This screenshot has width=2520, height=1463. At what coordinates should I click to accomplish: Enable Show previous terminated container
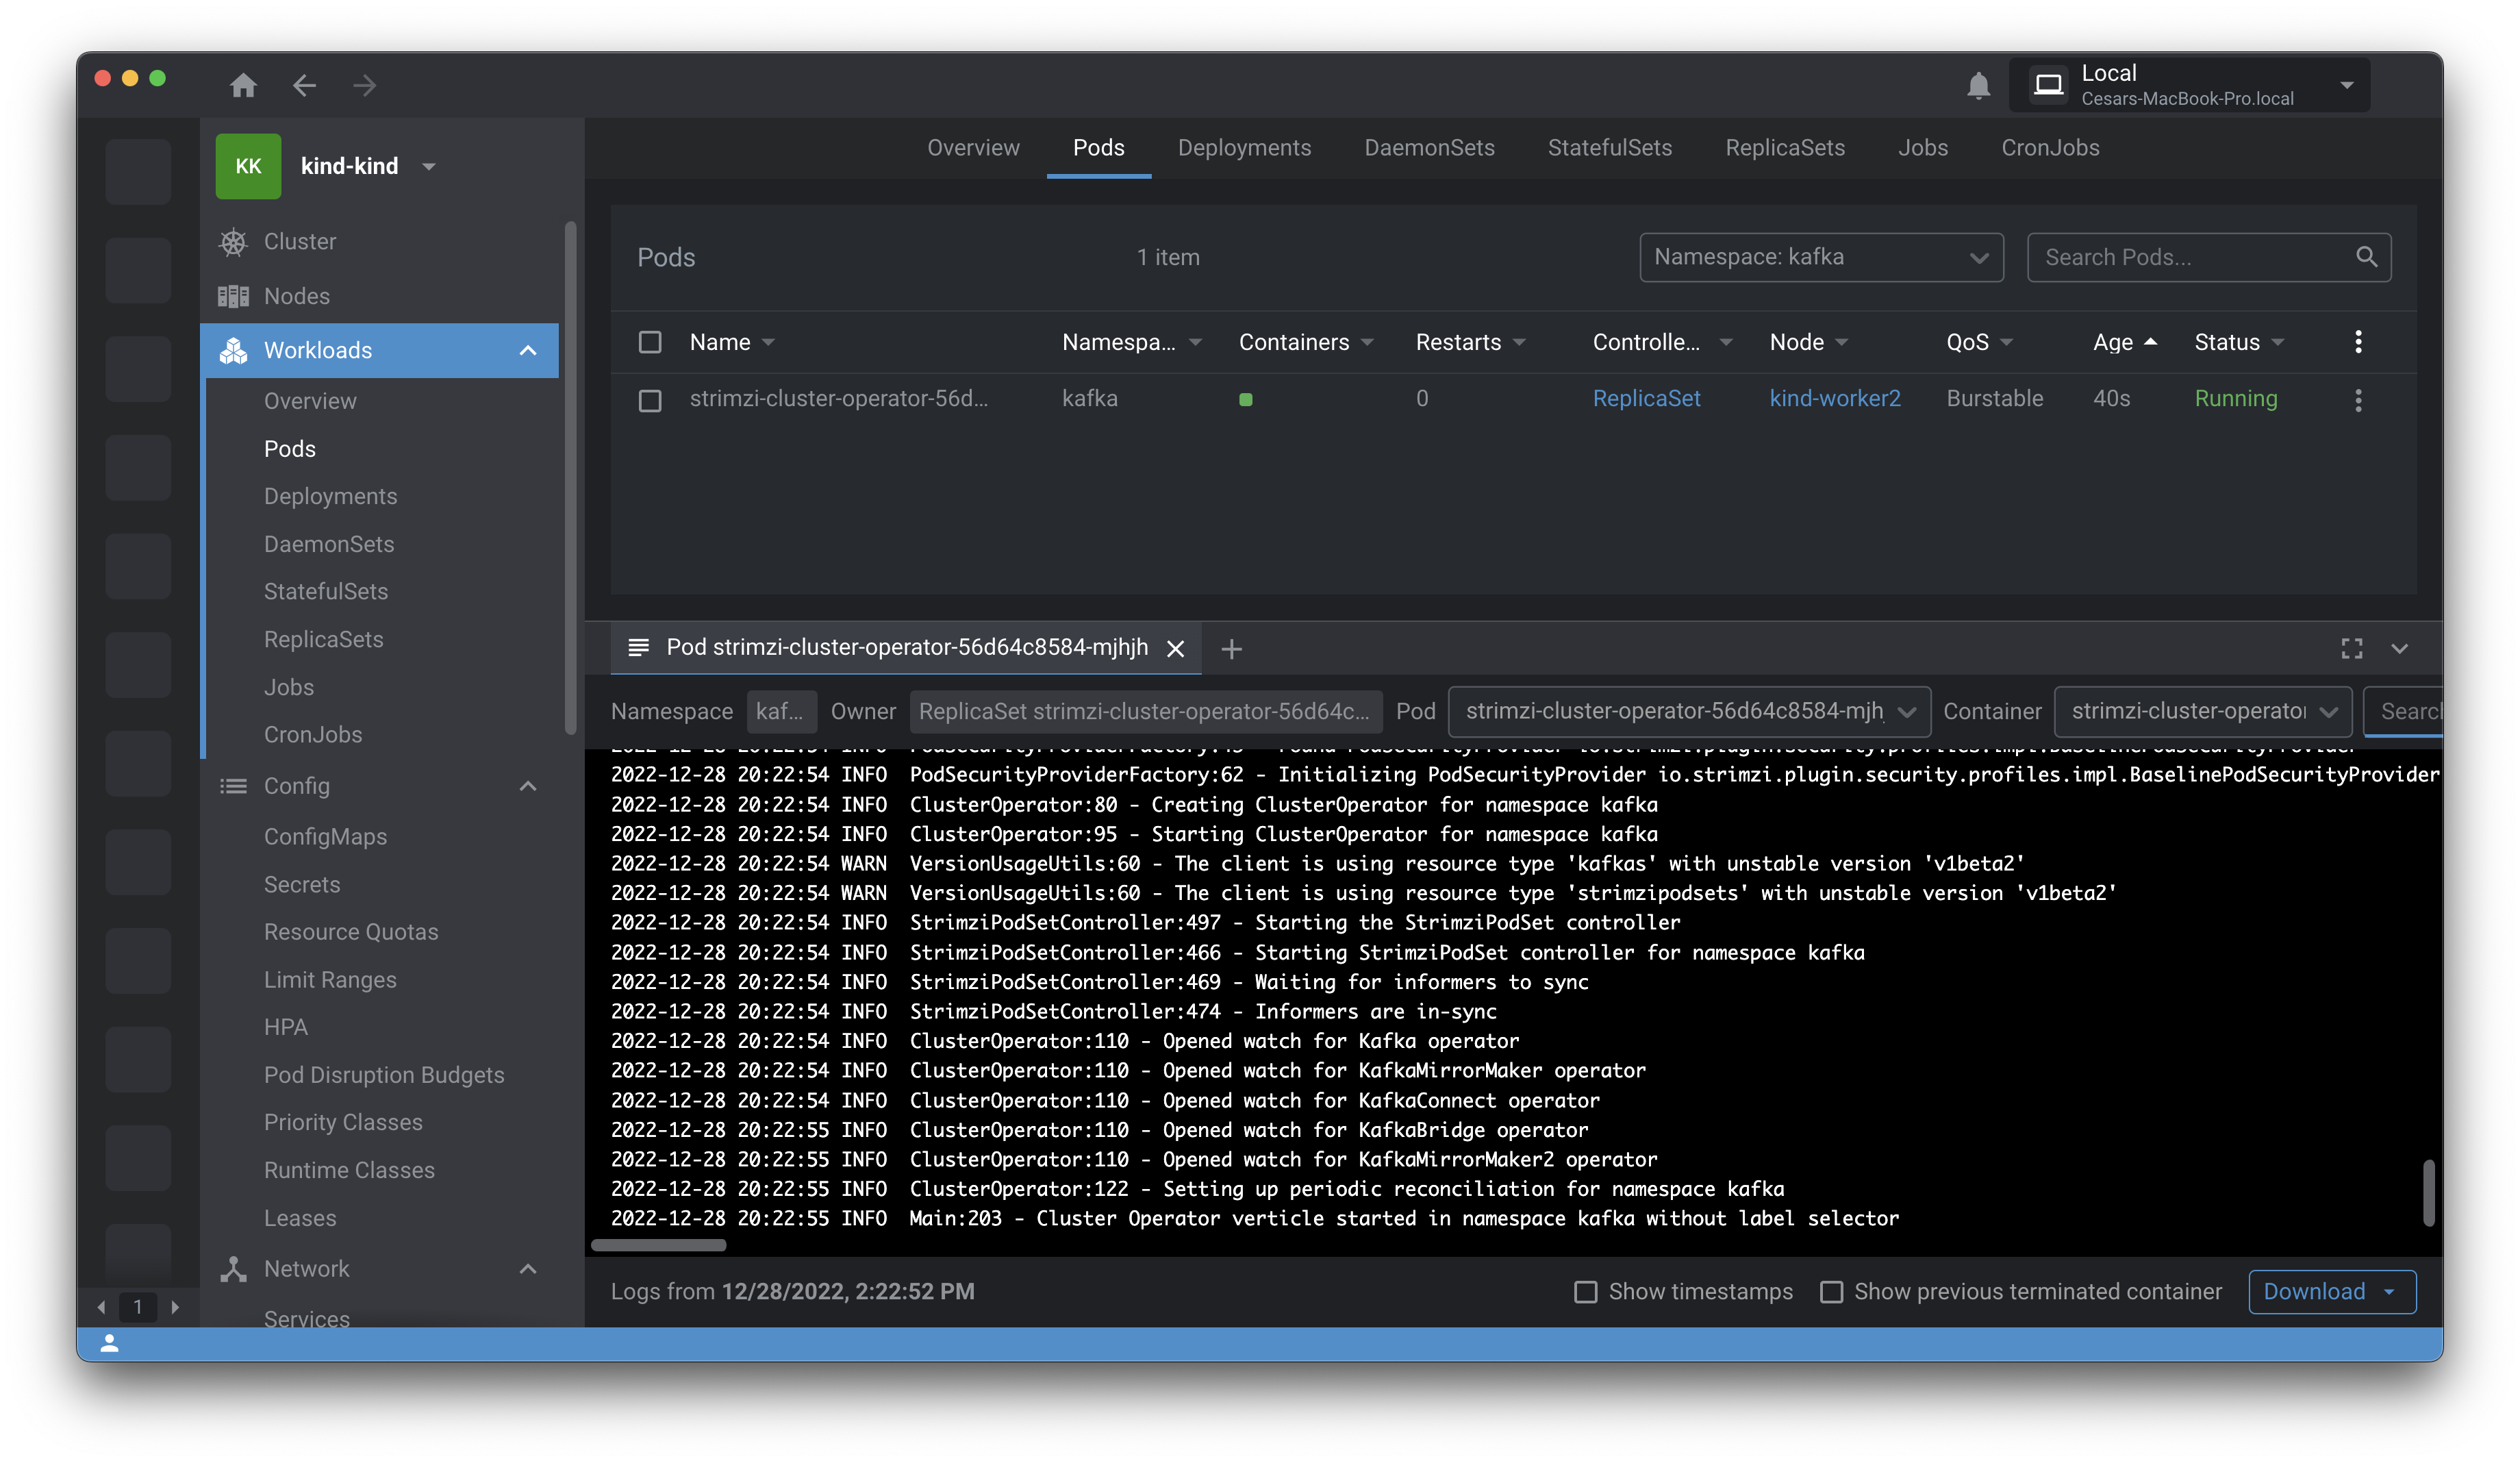pyautogui.click(x=1831, y=1292)
